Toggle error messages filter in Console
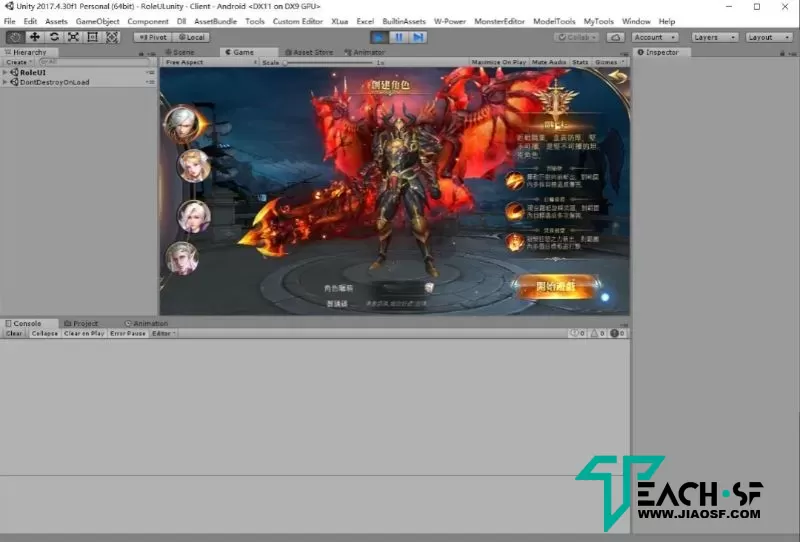 click(617, 333)
